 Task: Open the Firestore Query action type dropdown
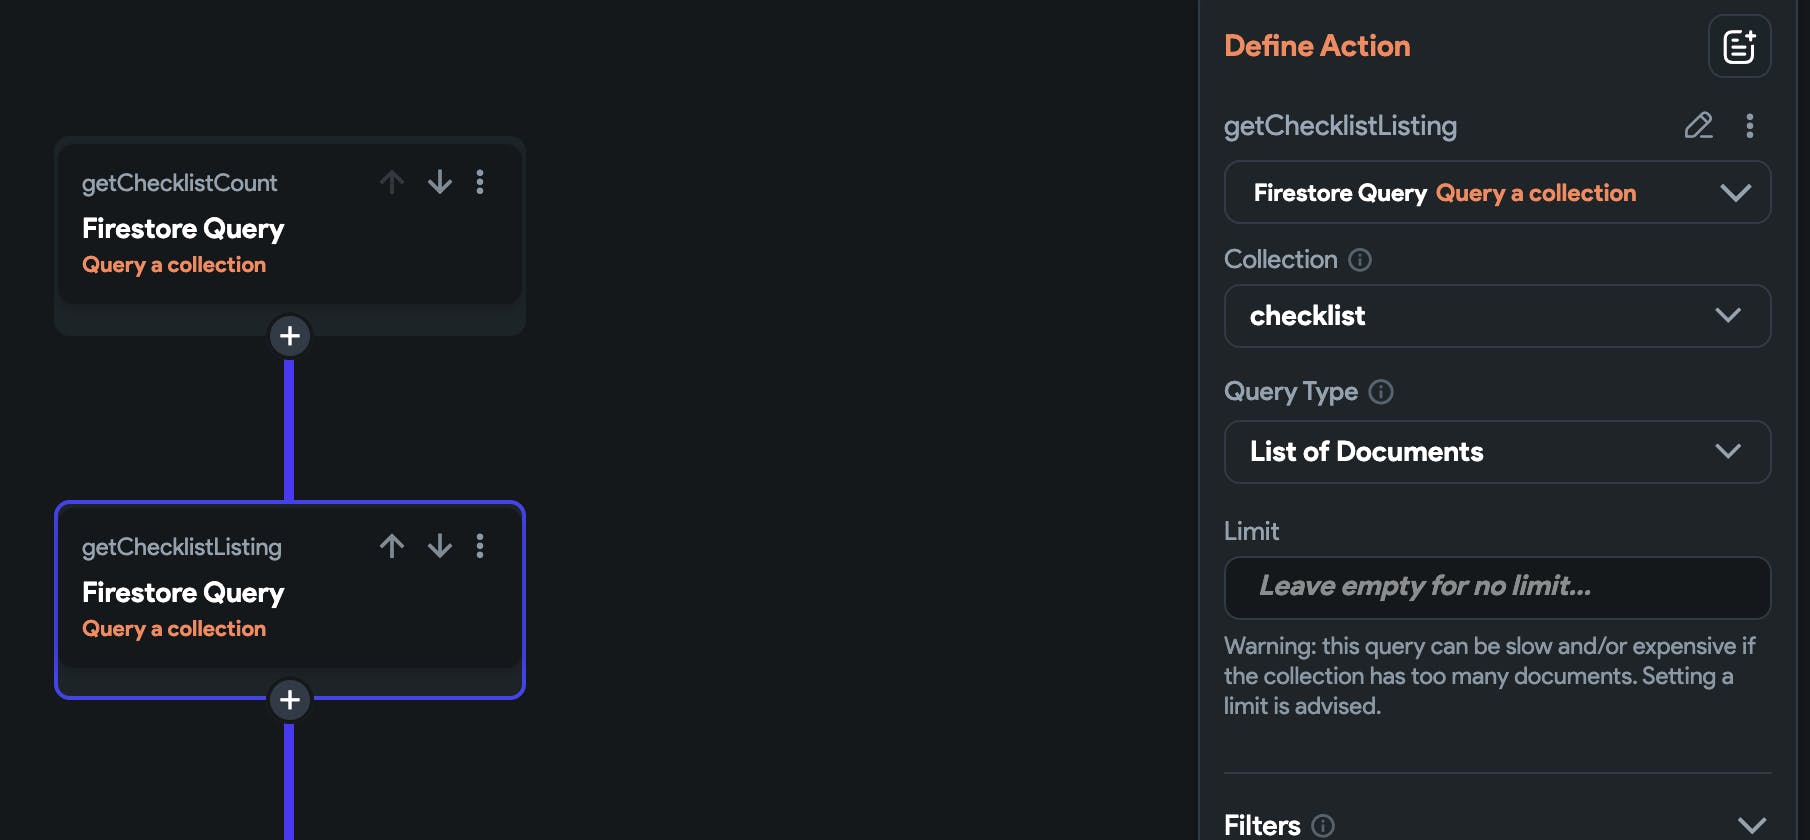pyautogui.click(x=1497, y=192)
